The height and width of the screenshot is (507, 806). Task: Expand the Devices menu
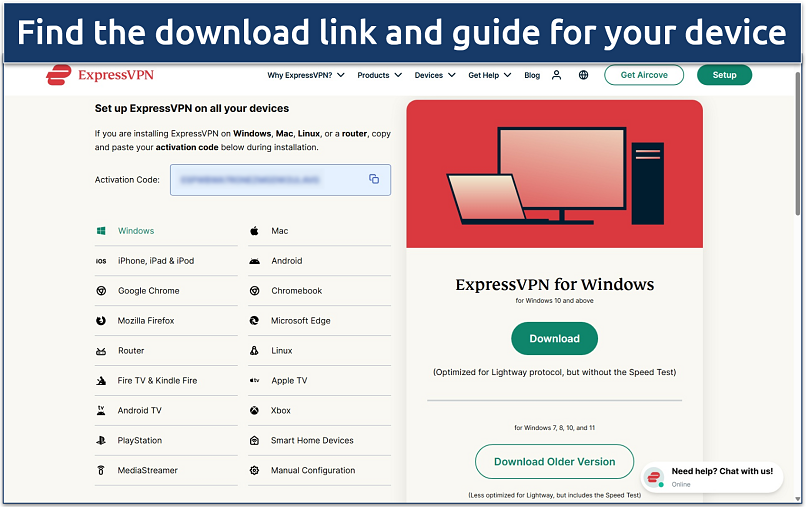click(435, 75)
